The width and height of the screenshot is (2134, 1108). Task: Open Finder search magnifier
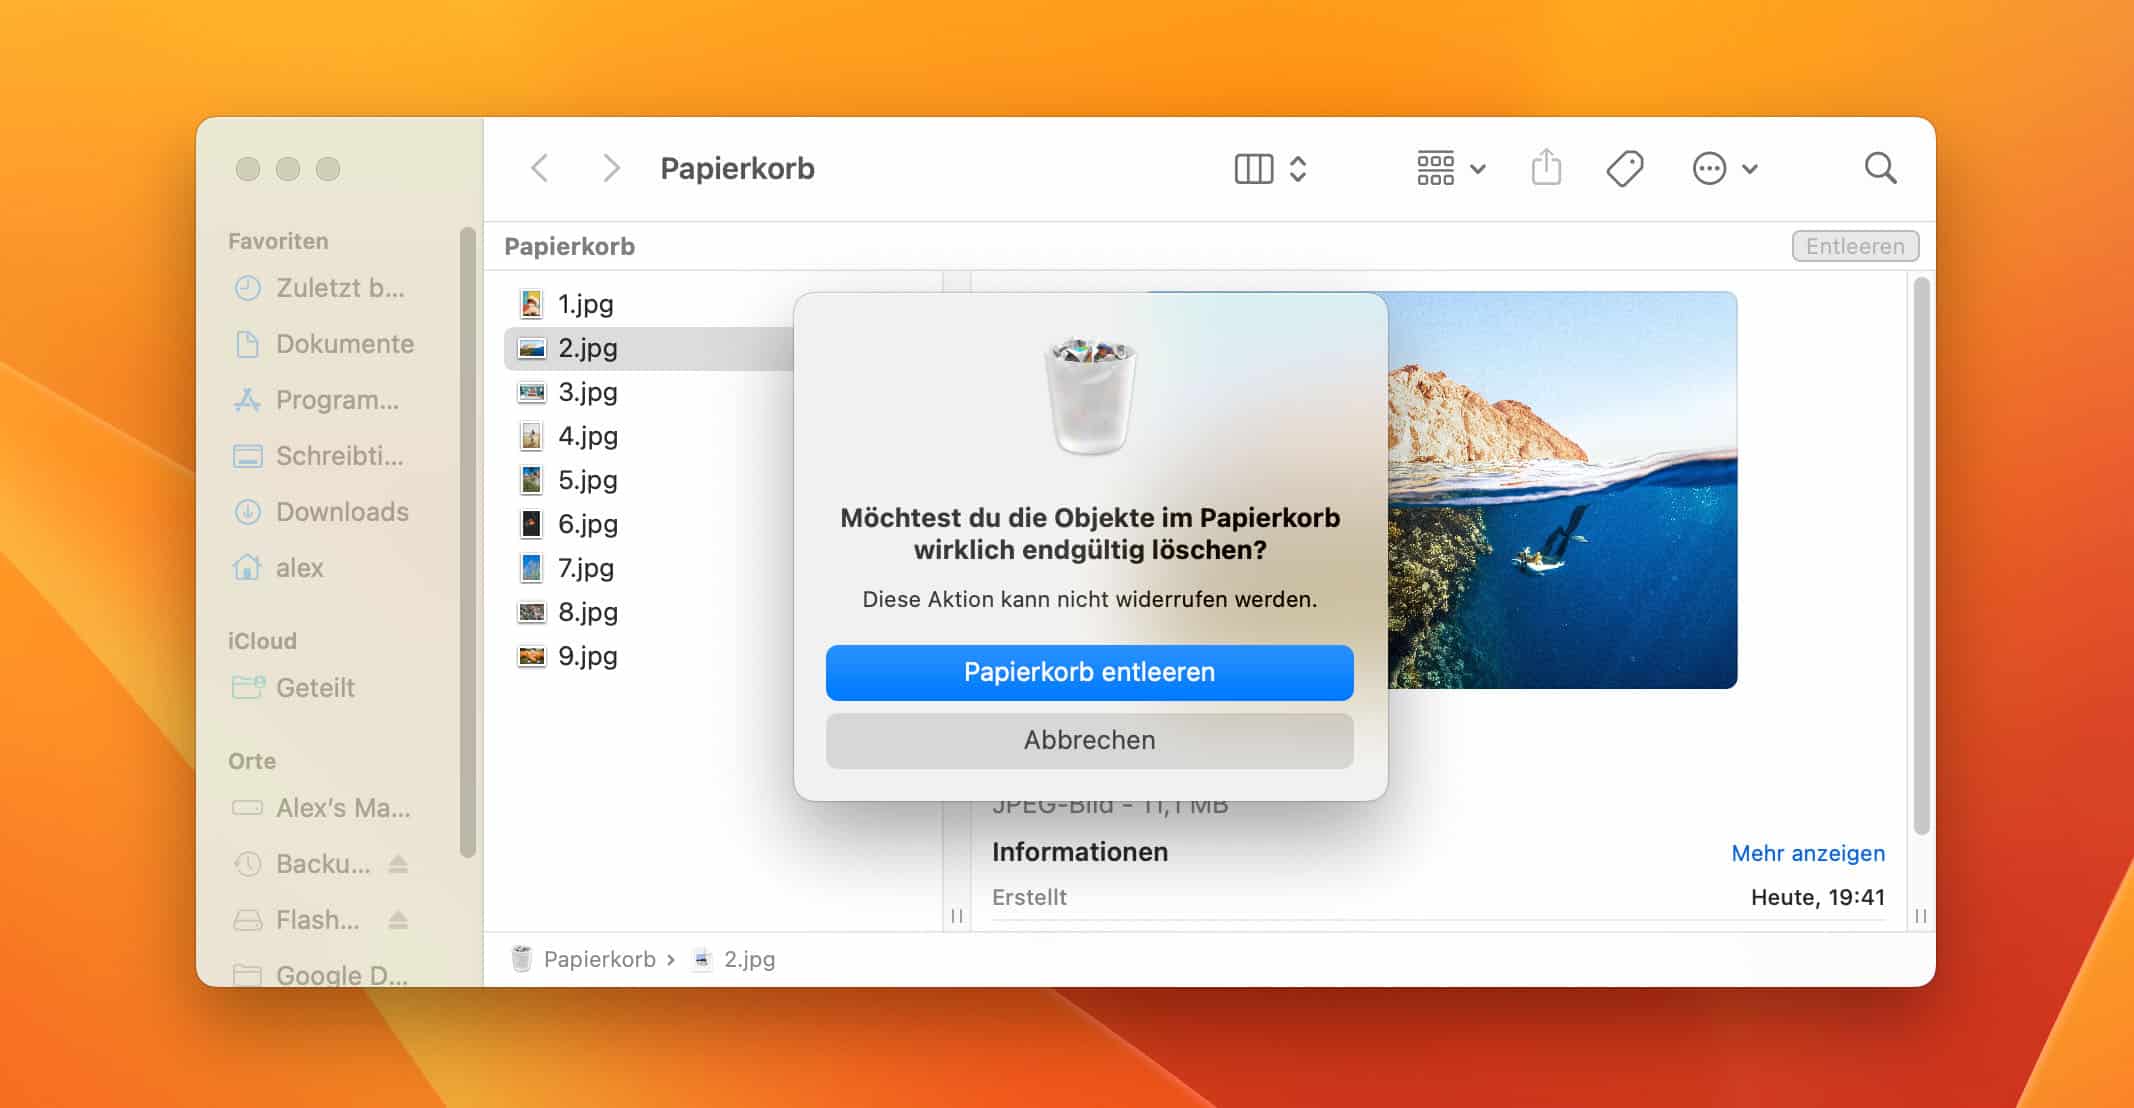pyautogui.click(x=1880, y=168)
